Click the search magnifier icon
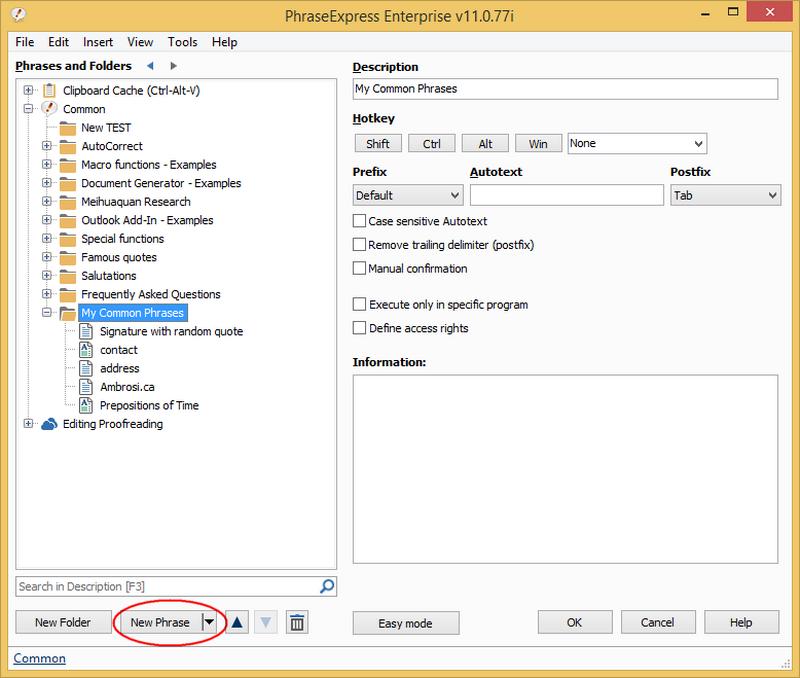 click(x=327, y=586)
